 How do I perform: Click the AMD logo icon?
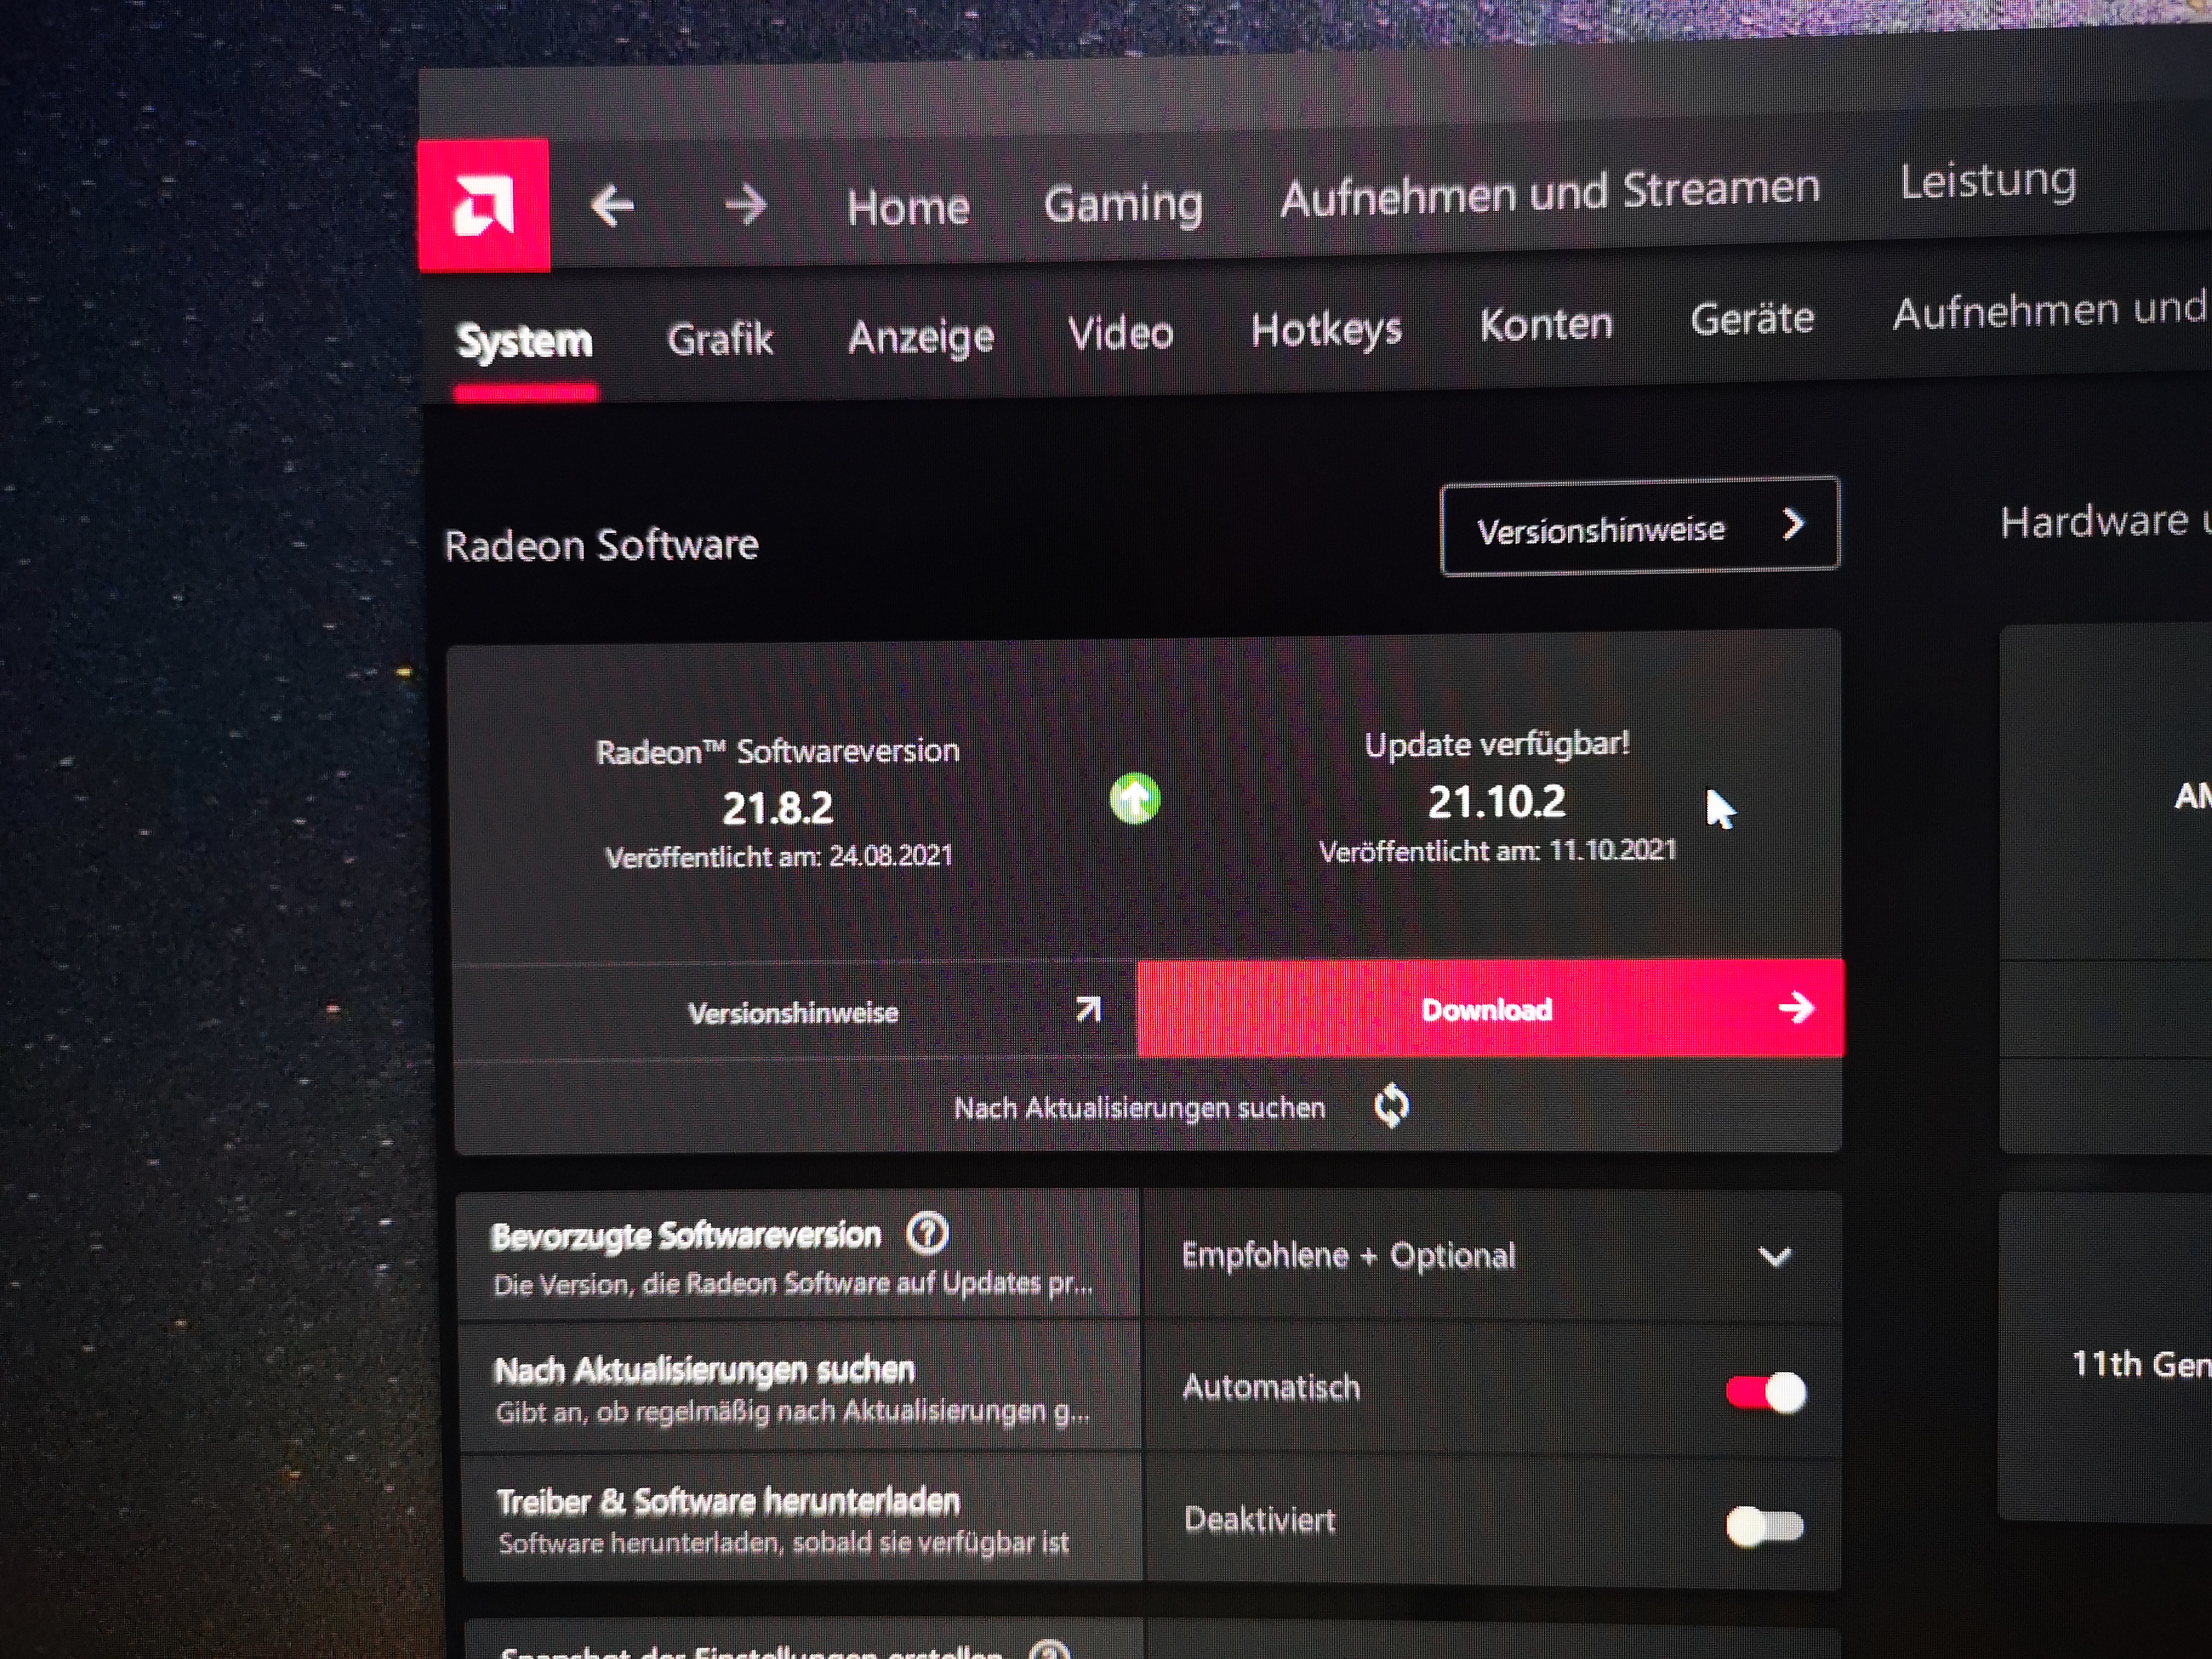coord(483,205)
